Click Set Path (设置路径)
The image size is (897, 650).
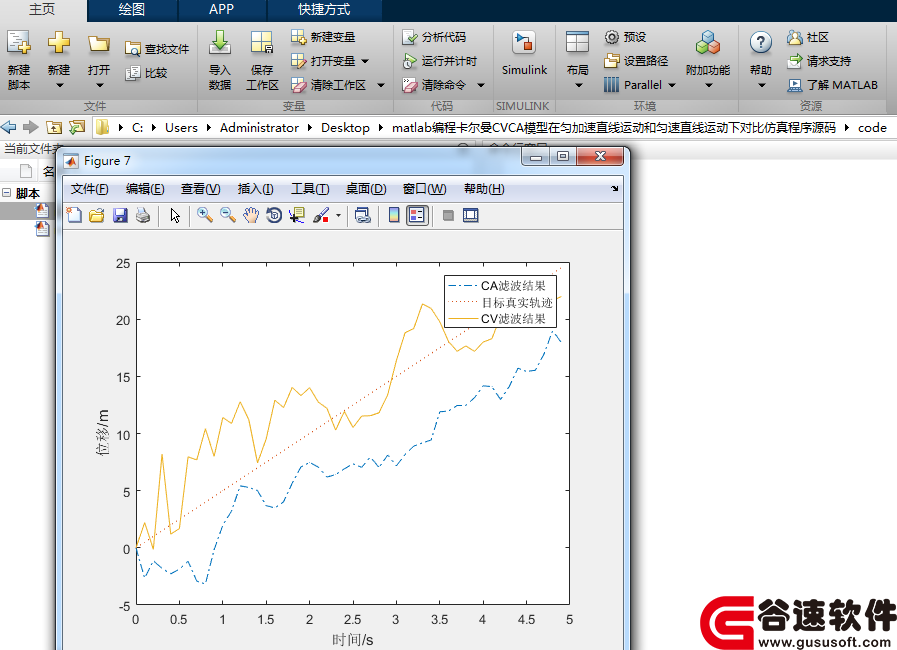(x=636, y=61)
